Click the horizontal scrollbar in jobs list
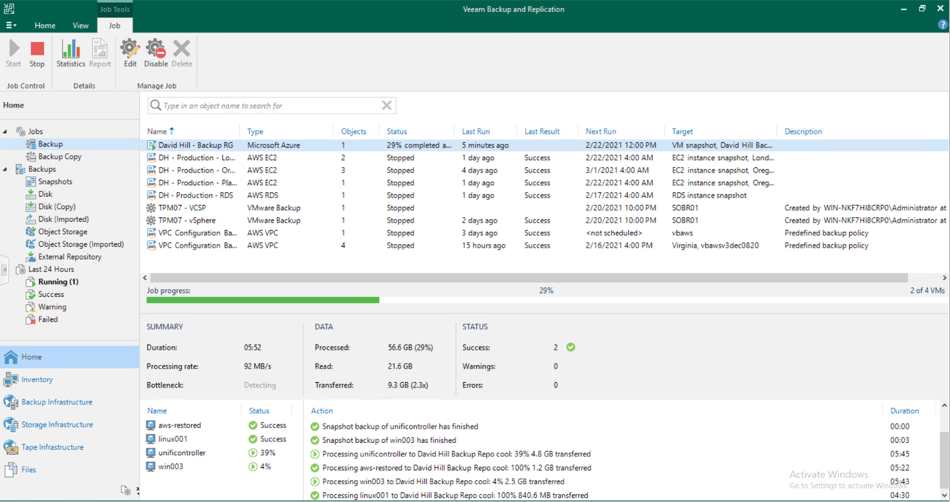This screenshot has height=502, width=950. coord(529,277)
